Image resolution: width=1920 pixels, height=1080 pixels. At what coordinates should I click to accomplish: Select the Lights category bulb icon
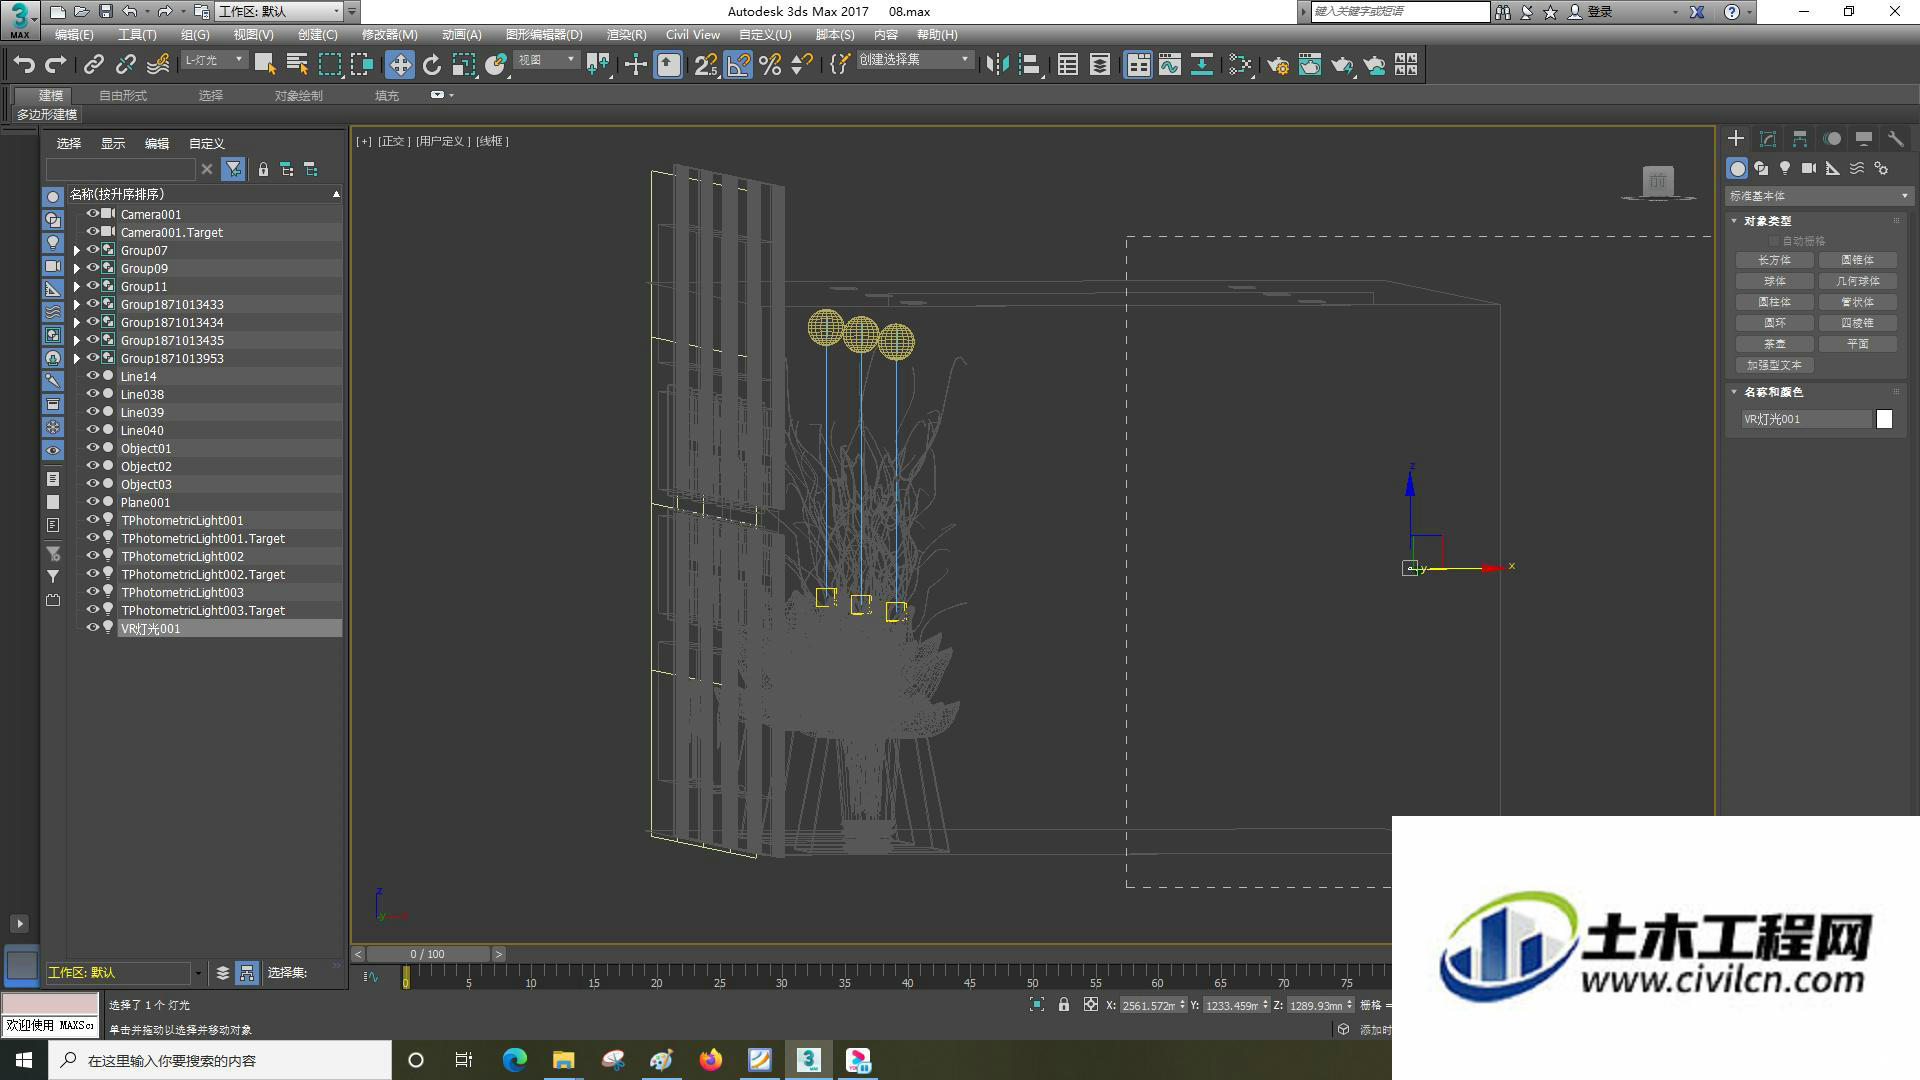pyautogui.click(x=1785, y=168)
